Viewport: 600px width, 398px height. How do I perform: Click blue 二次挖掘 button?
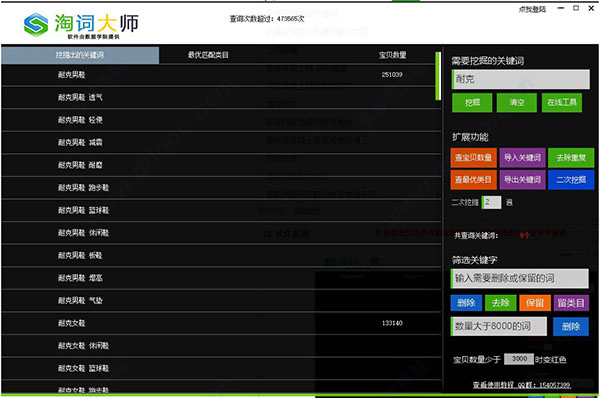tap(571, 180)
